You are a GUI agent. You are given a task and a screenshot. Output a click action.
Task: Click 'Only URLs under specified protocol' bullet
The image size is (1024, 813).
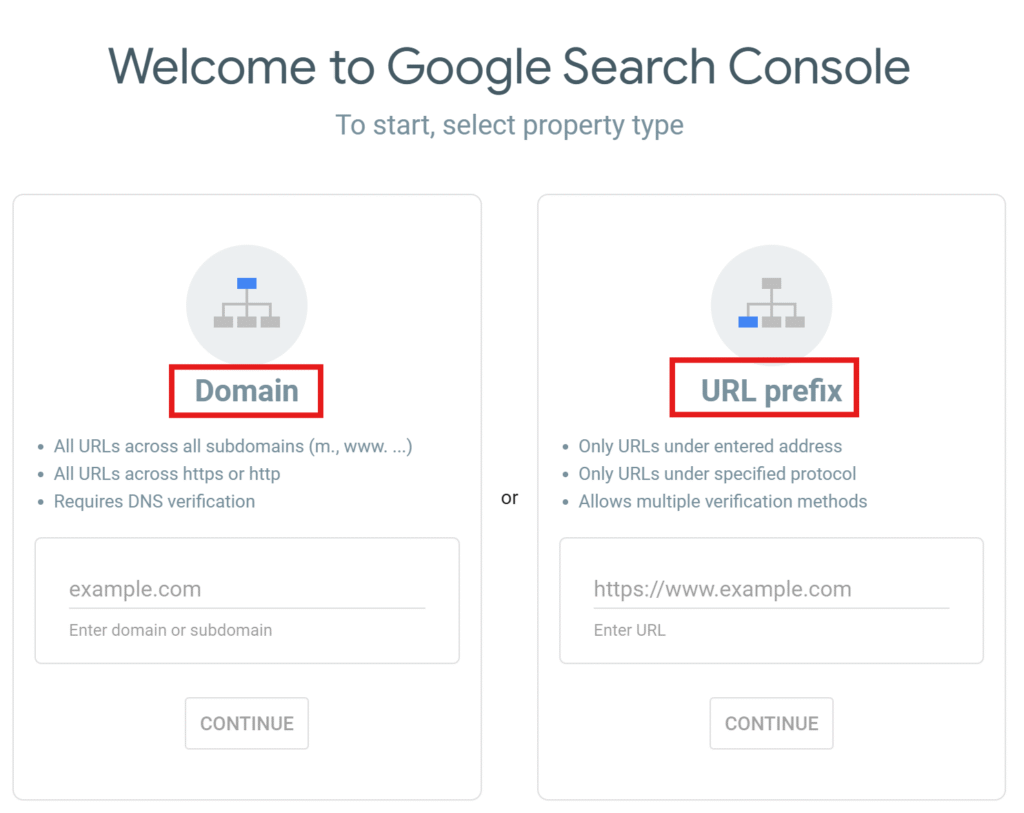point(717,474)
